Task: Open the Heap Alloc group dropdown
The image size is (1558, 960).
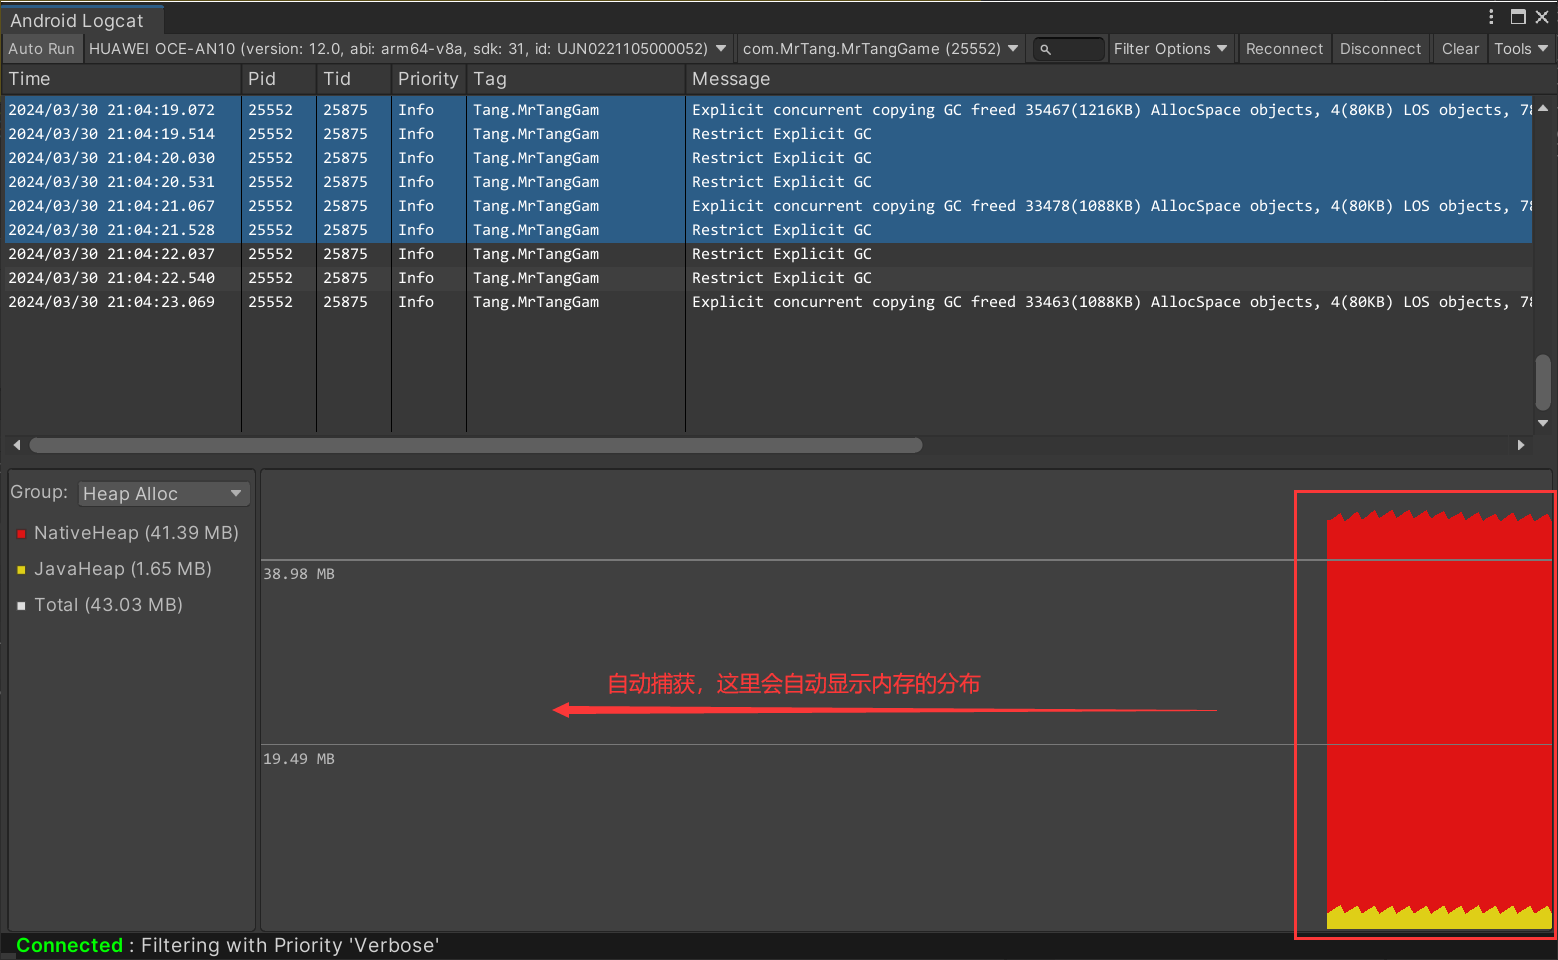Action: pos(164,494)
